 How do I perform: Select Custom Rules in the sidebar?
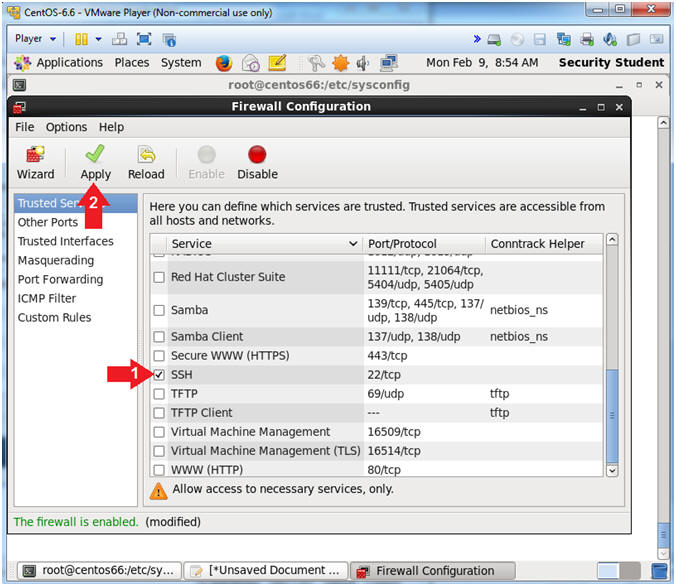[x=76, y=318]
